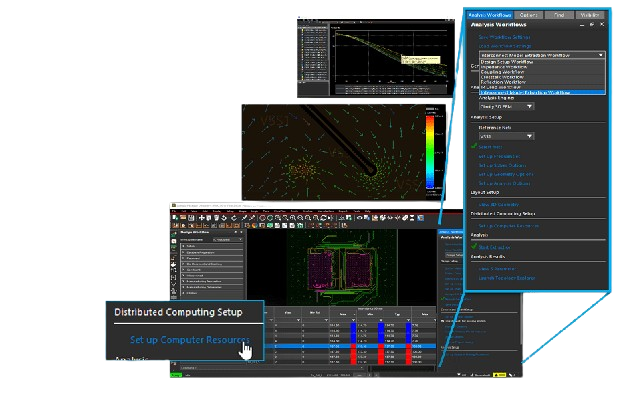Click the View 3D Geometry link
The width and height of the screenshot is (627, 398).
499,204
